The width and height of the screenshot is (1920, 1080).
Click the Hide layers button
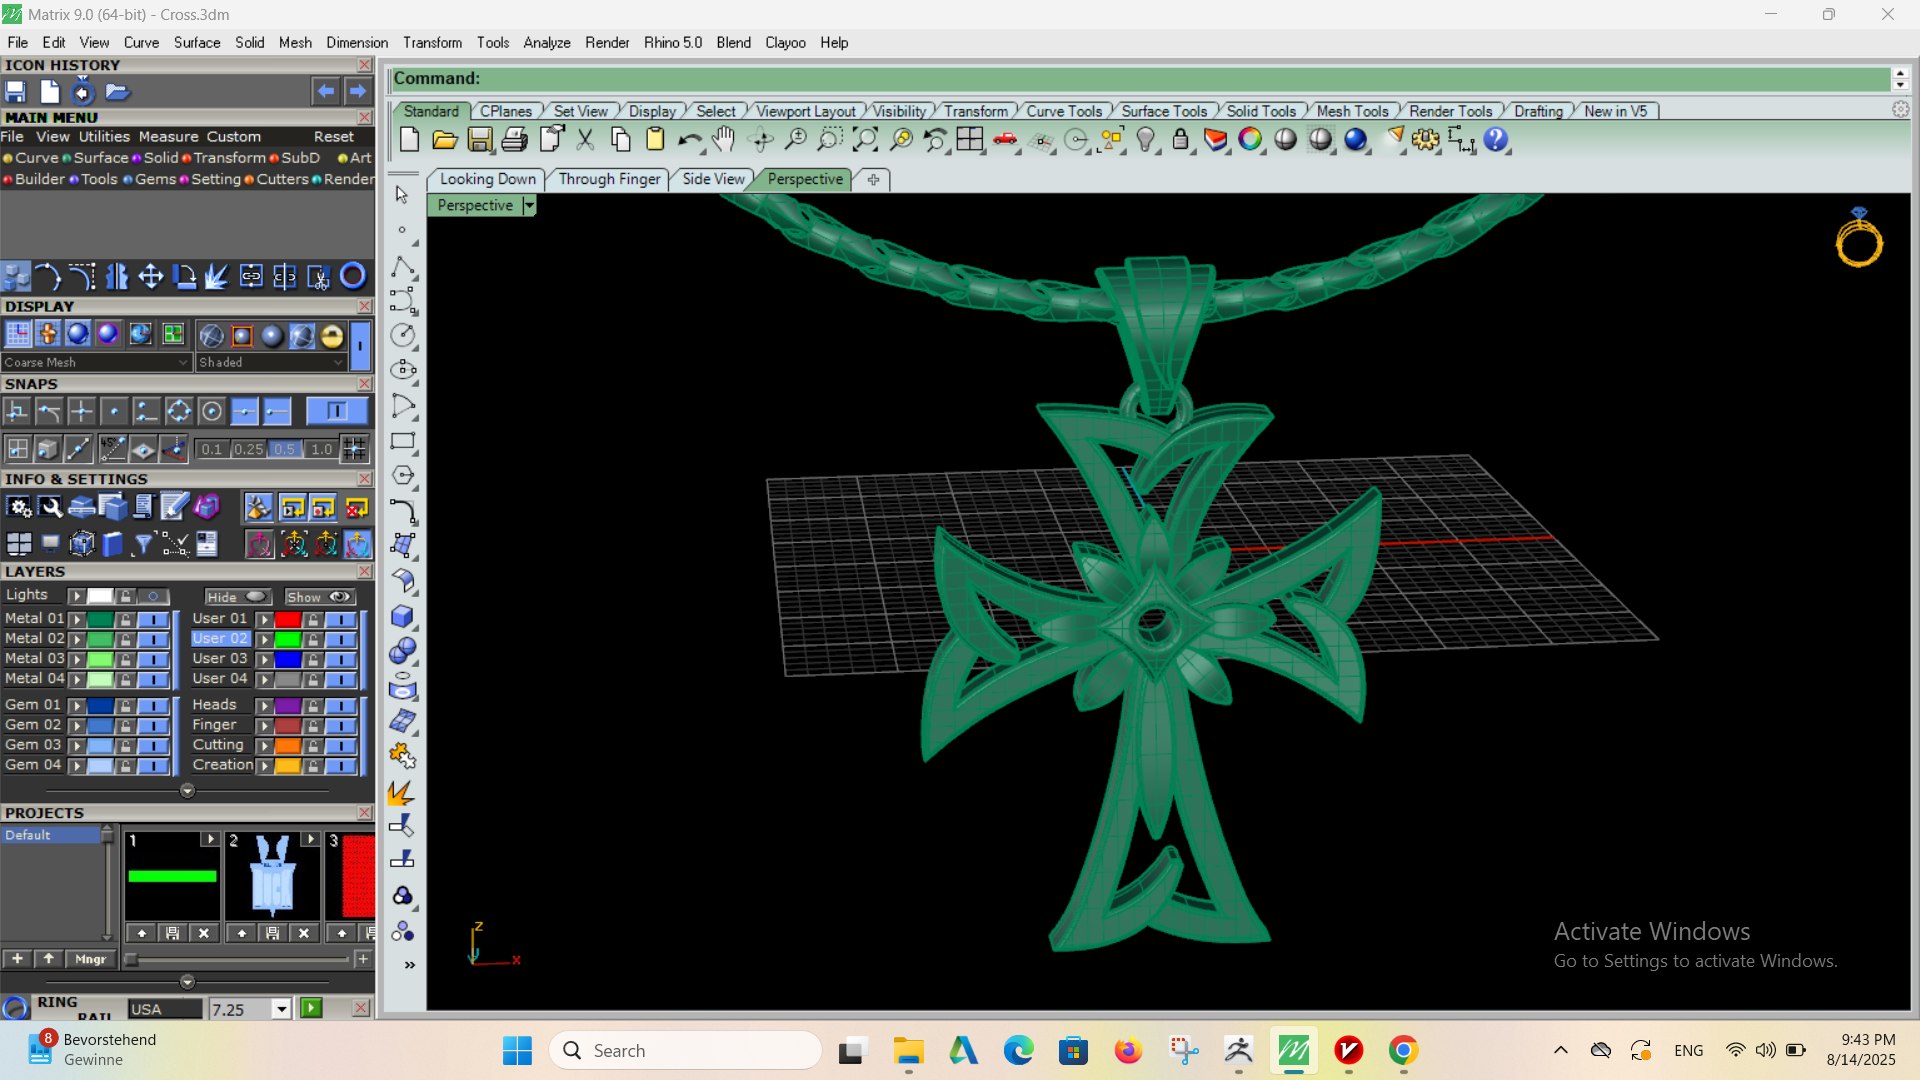pos(238,597)
